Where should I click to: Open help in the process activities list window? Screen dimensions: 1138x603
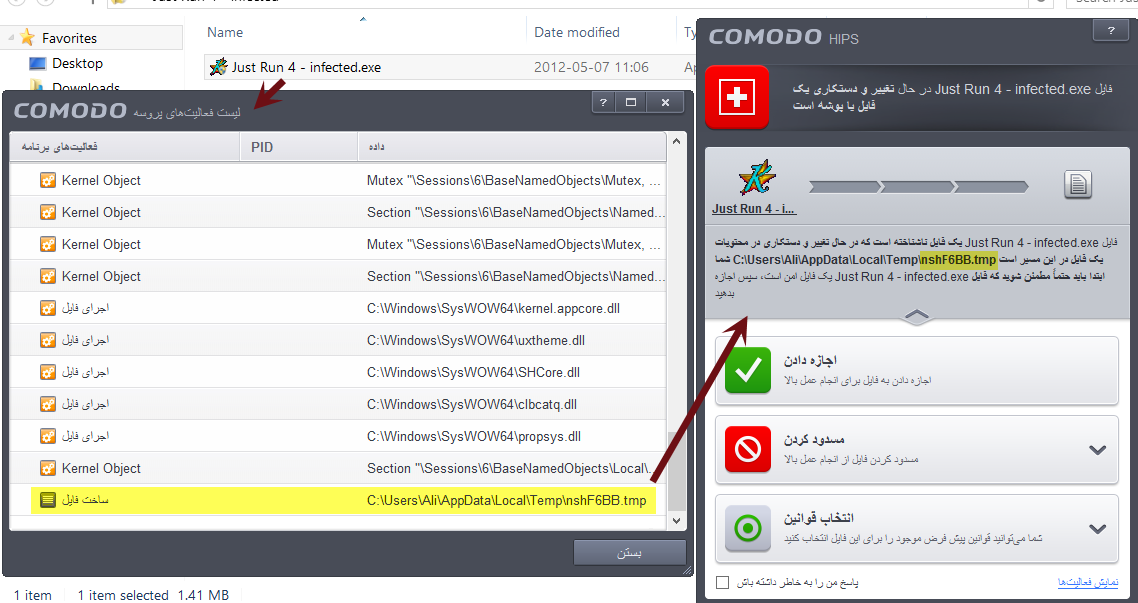point(603,102)
